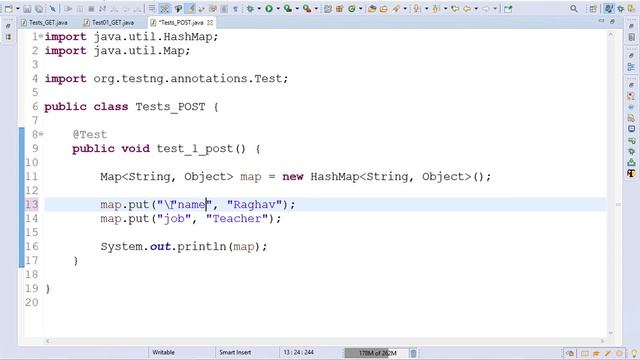The height and width of the screenshot is (360, 640).
Task: Click the Pin Editor icon
Action: (508, 9)
